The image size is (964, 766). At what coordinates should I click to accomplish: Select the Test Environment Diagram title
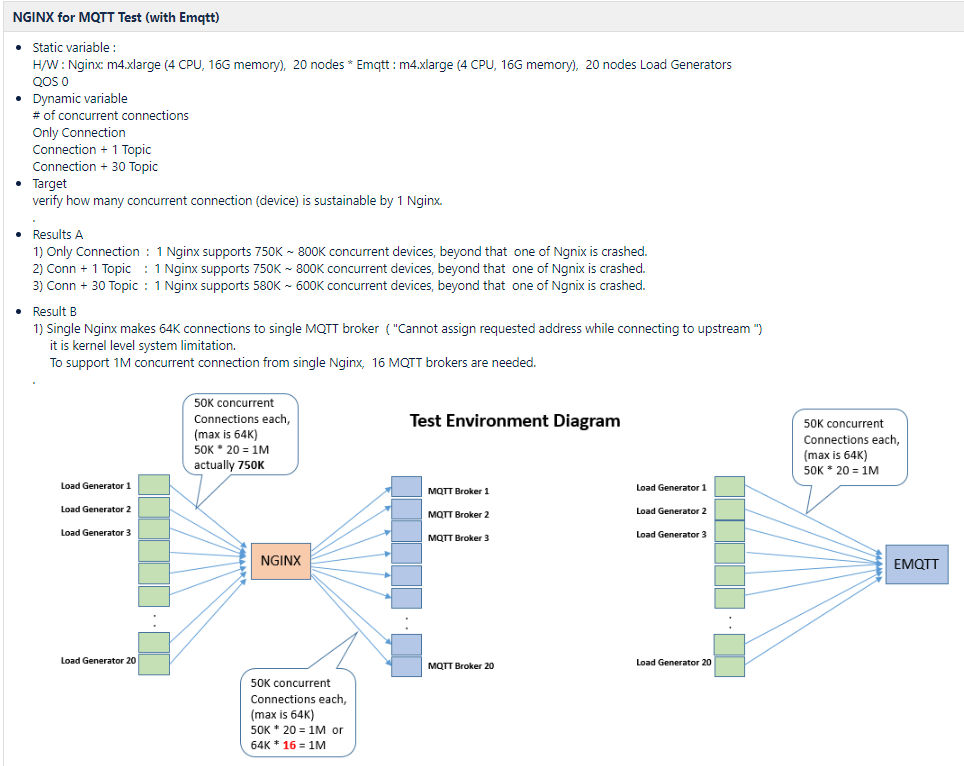click(514, 421)
